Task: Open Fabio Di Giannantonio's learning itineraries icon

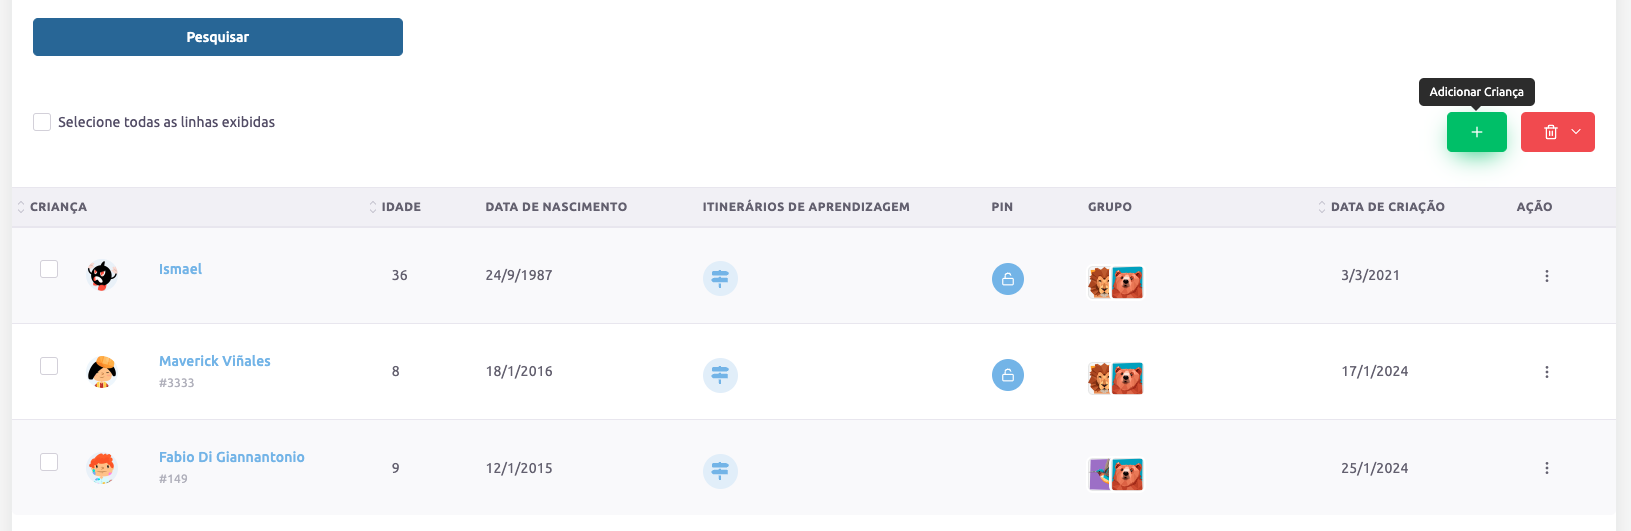Action: point(720,470)
